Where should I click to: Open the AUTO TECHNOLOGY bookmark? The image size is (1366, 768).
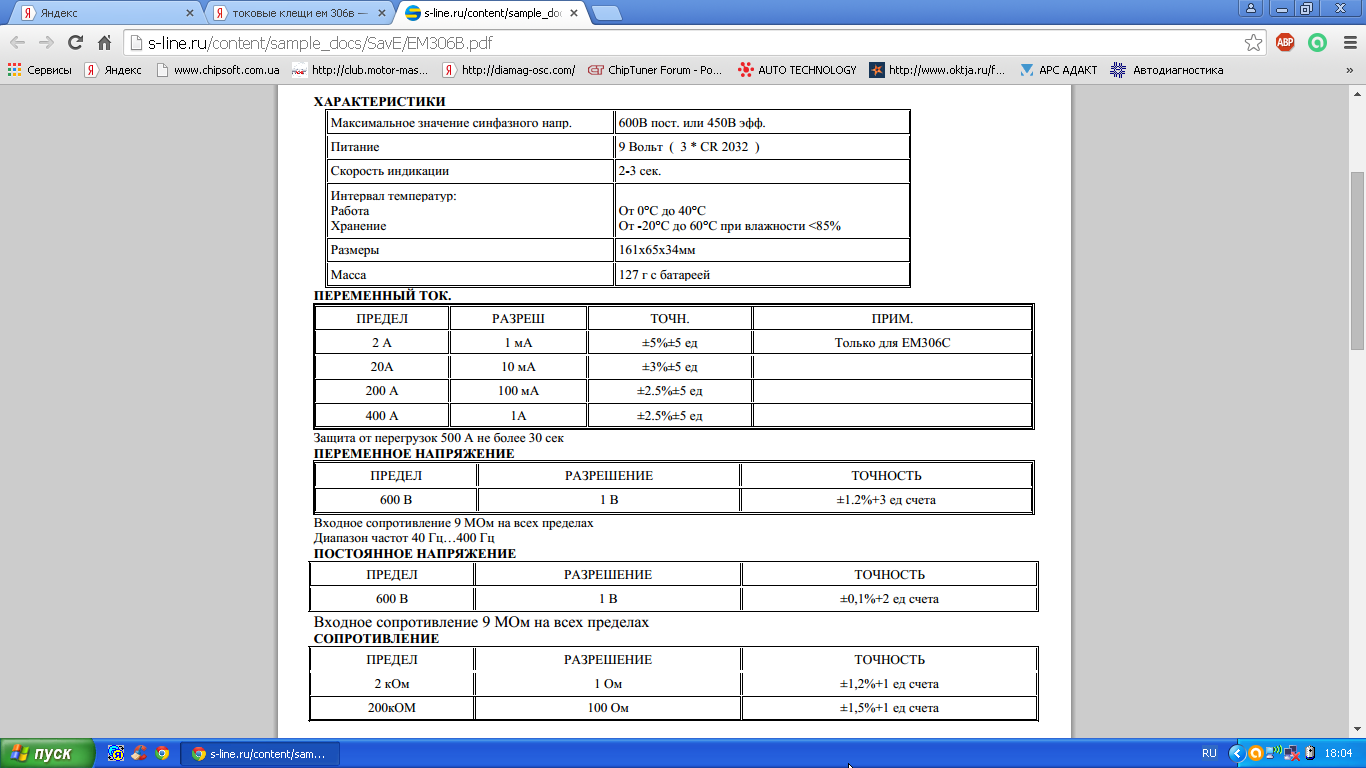[798, 70]
